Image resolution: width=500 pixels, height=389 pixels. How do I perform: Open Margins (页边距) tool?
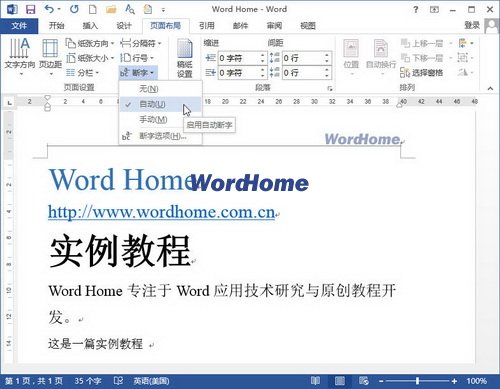point(50,57)
